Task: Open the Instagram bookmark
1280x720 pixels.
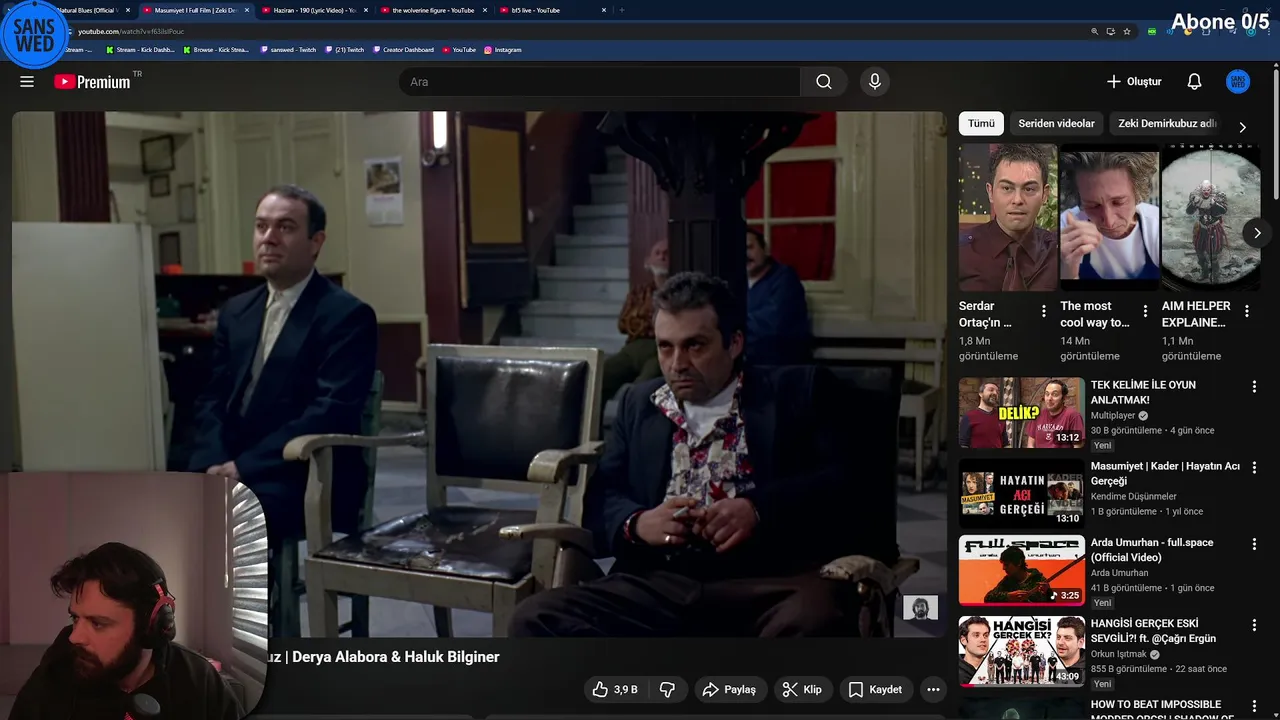Action: tap(503, 50)
